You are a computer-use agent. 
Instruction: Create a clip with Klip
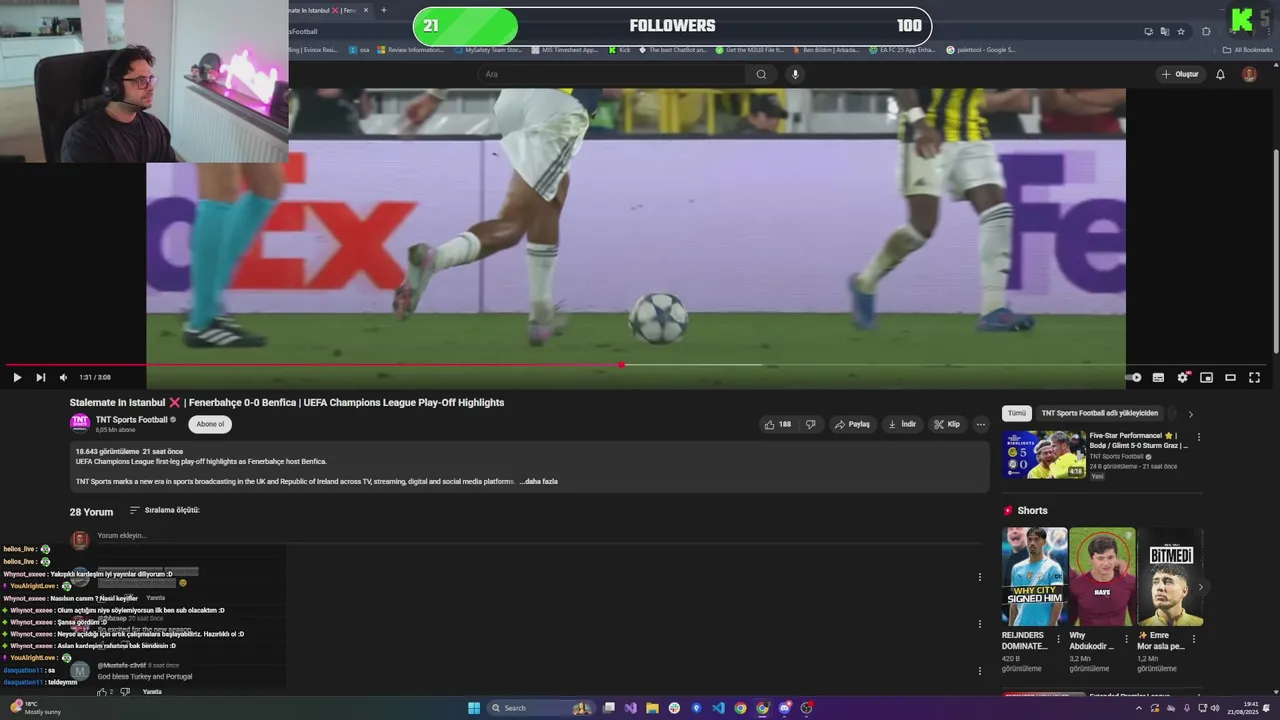(947, 424)
